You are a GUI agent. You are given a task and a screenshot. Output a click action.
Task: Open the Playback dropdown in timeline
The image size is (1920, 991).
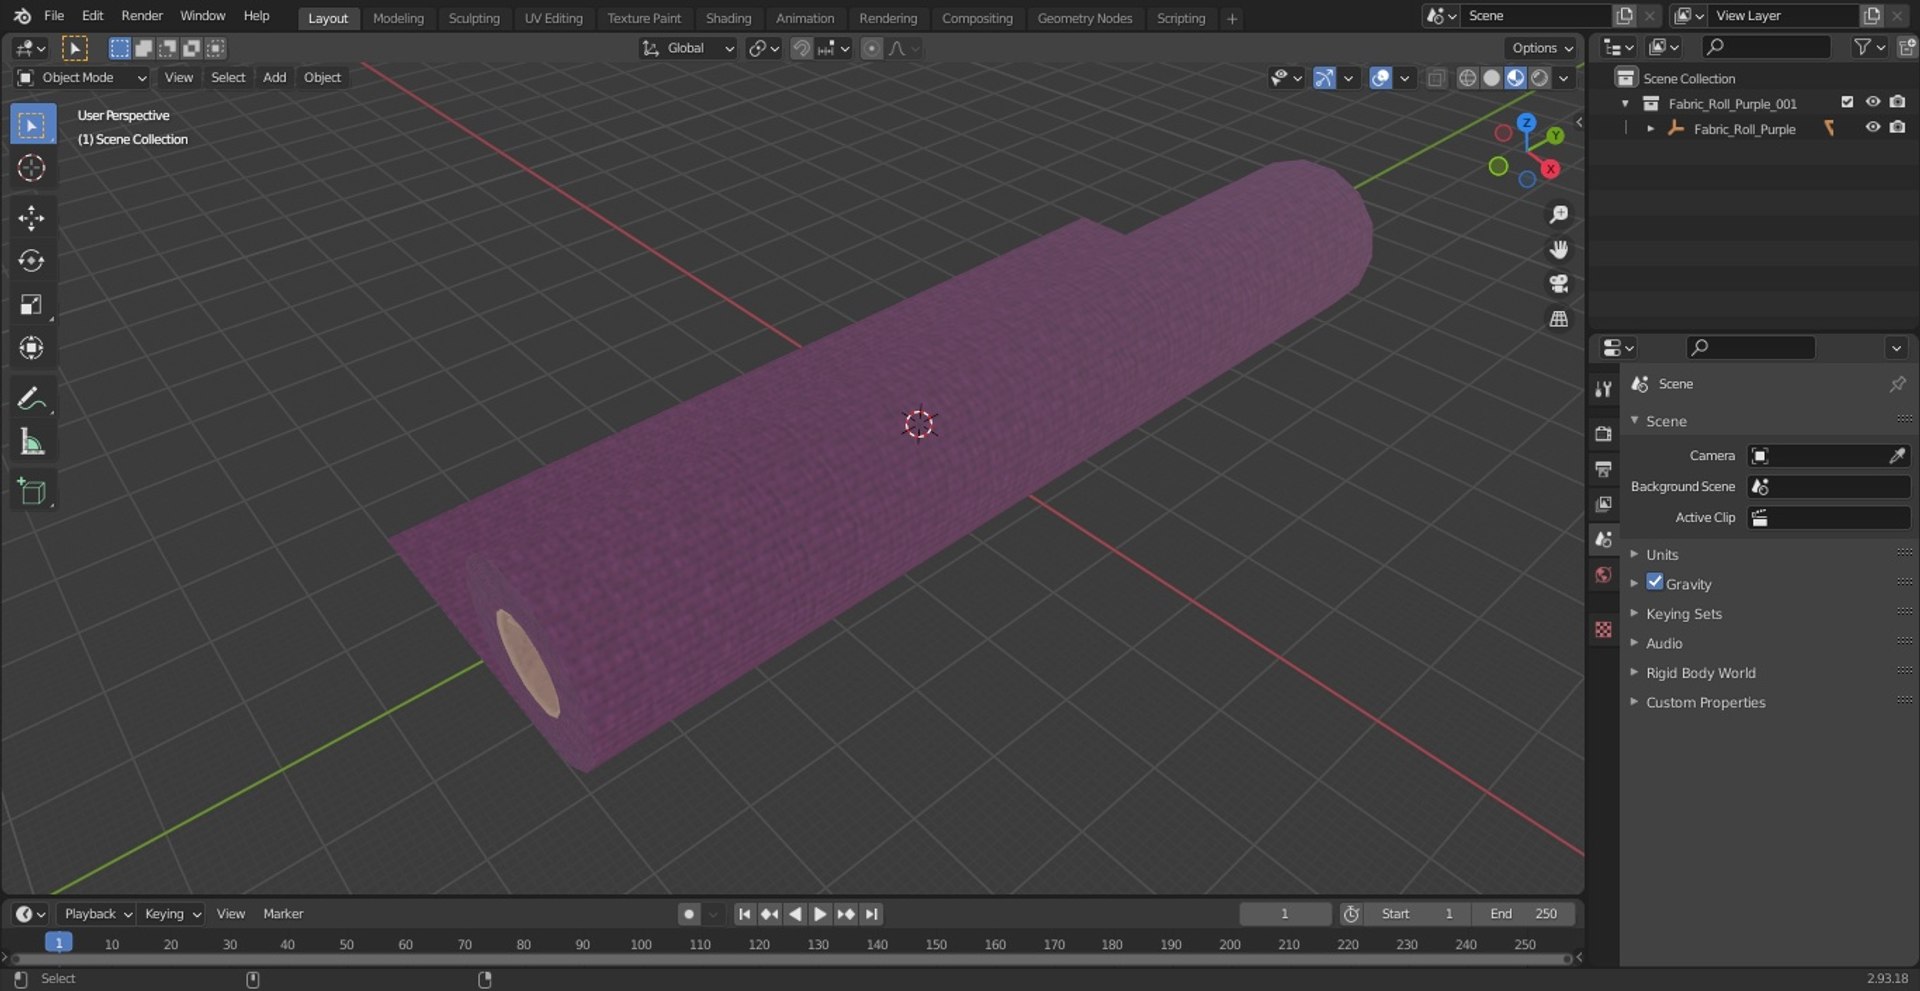[97, 914]
